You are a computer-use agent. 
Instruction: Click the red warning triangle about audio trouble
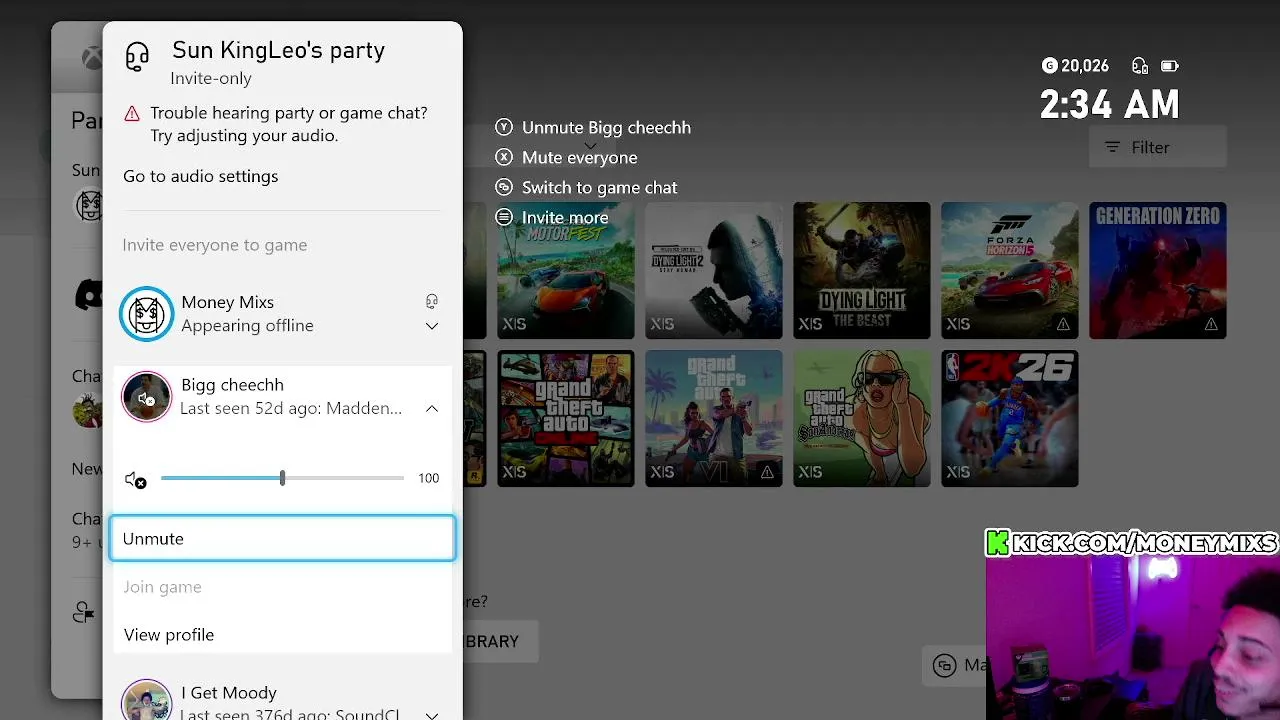click(x=132, y=114)
